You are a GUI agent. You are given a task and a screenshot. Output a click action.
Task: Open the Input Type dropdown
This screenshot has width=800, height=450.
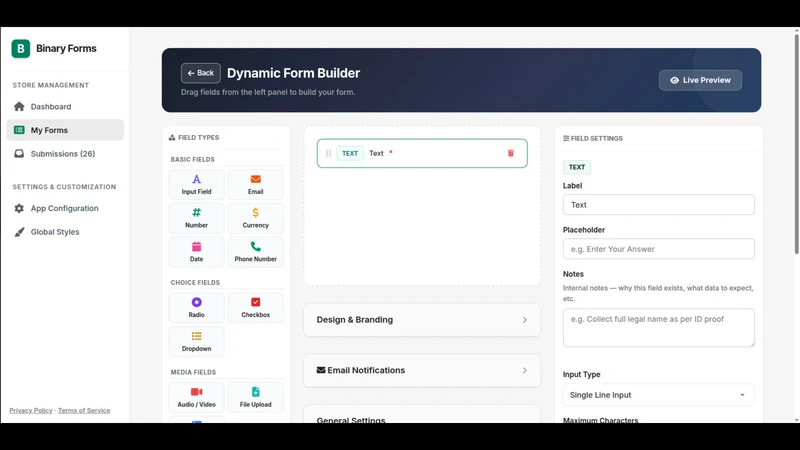coord(659,395)
